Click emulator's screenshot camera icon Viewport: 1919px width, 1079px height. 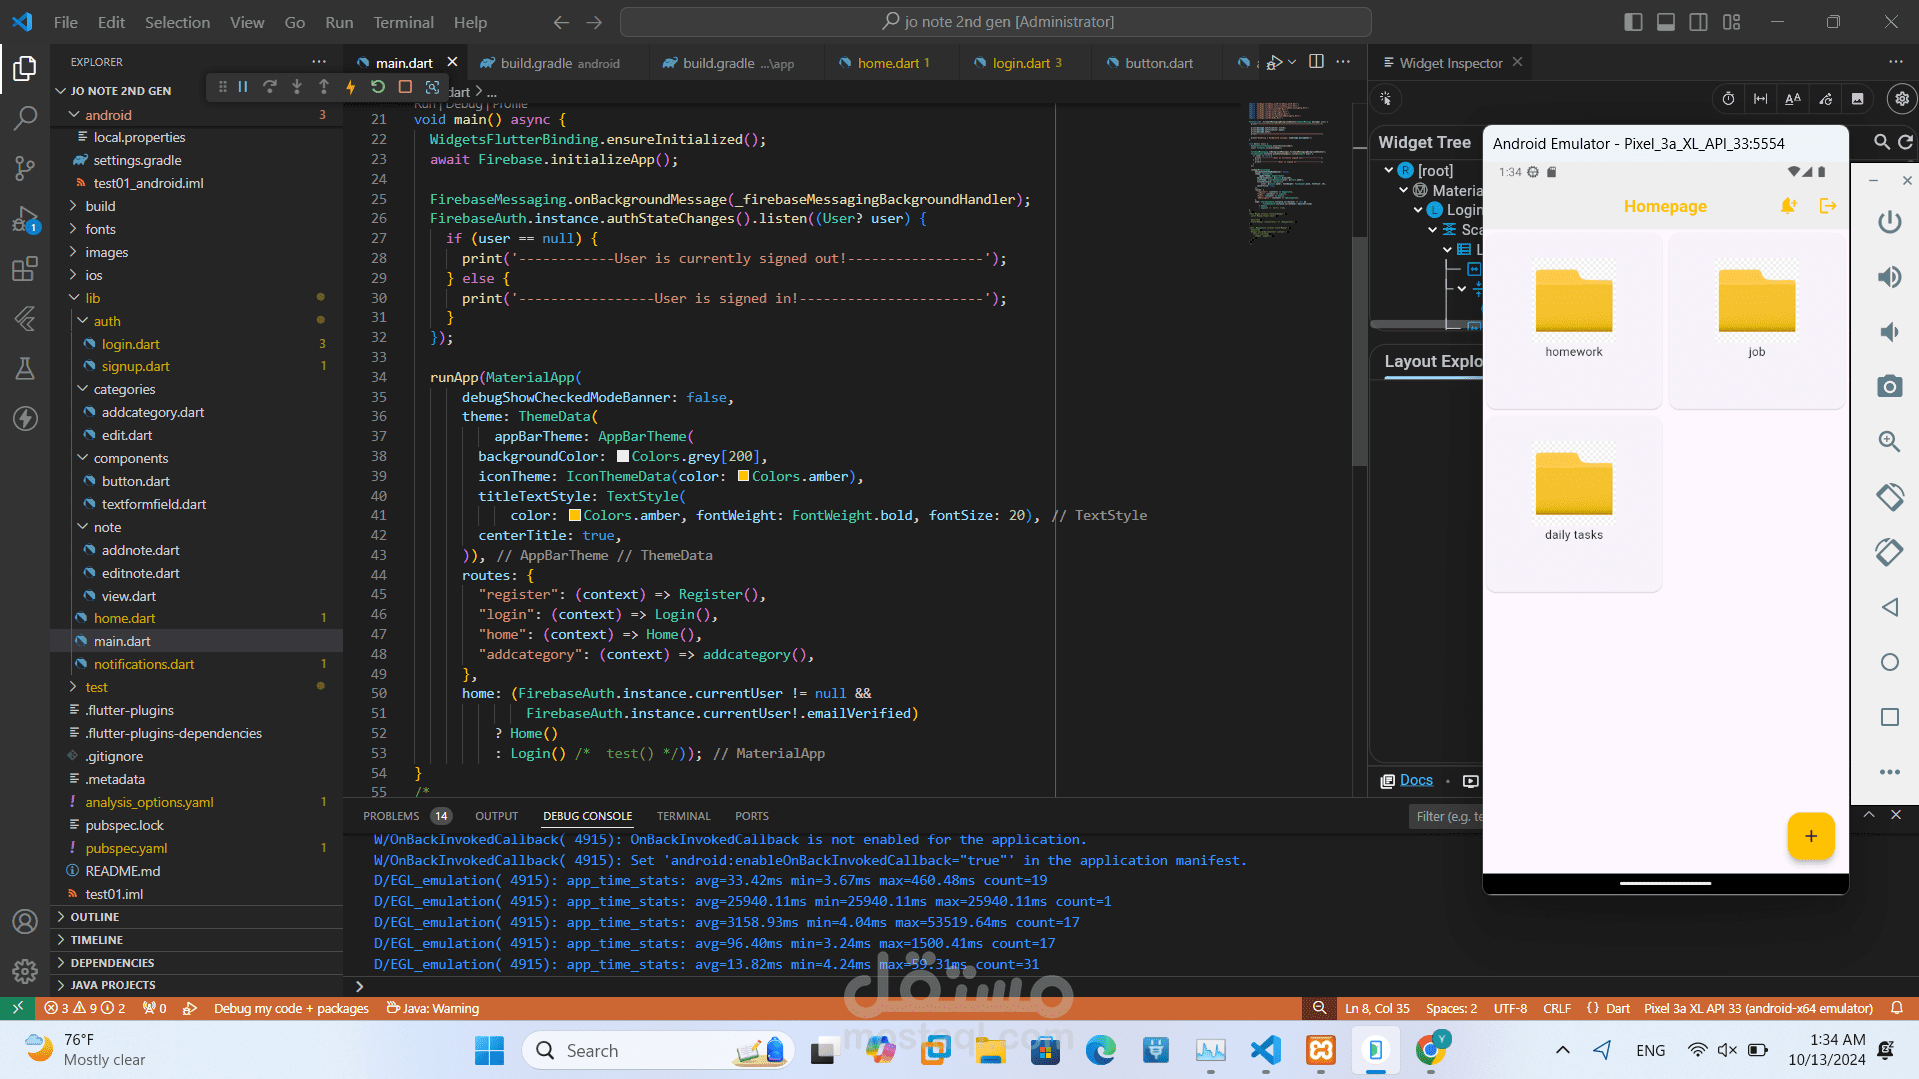pos(1889,387)
